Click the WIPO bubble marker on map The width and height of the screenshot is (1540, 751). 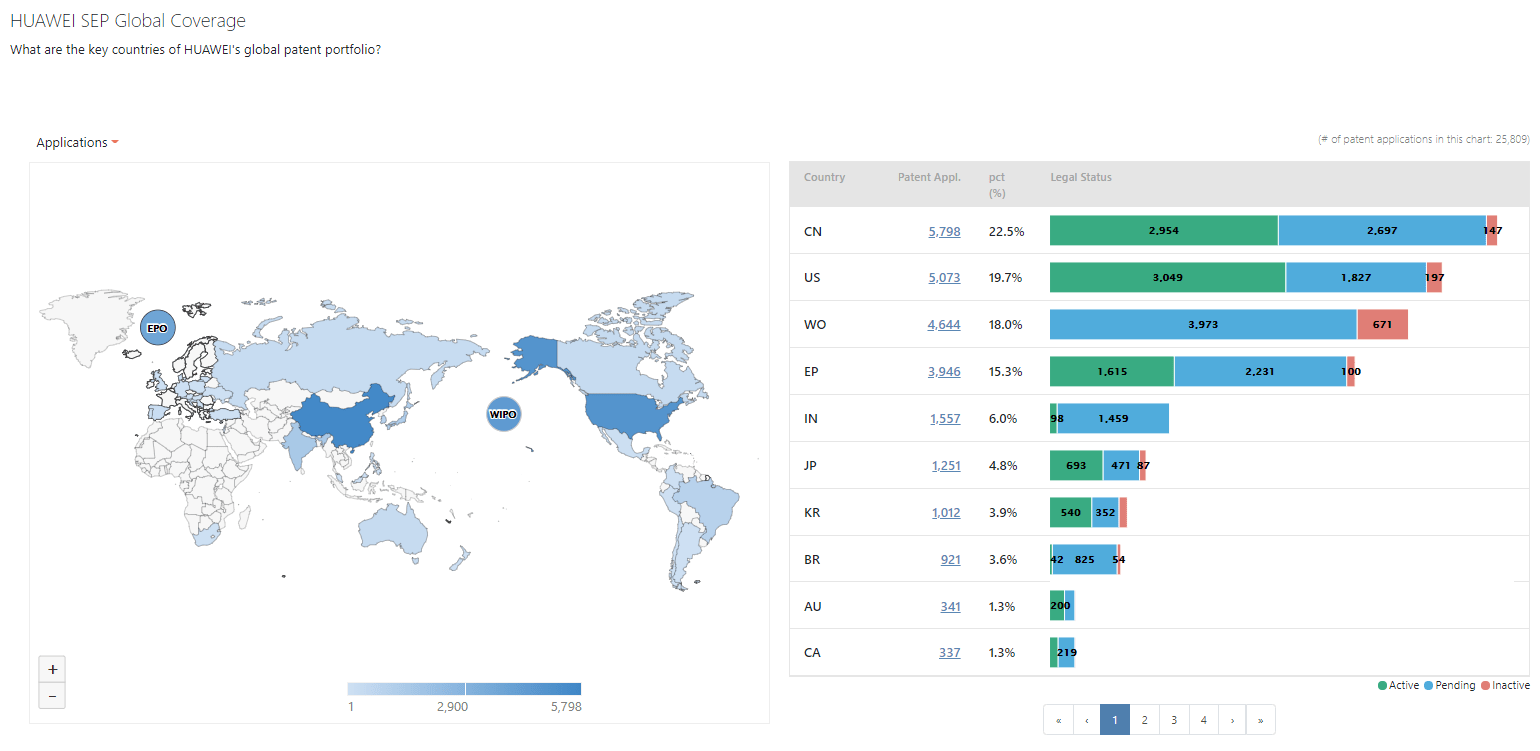point(503,414)
